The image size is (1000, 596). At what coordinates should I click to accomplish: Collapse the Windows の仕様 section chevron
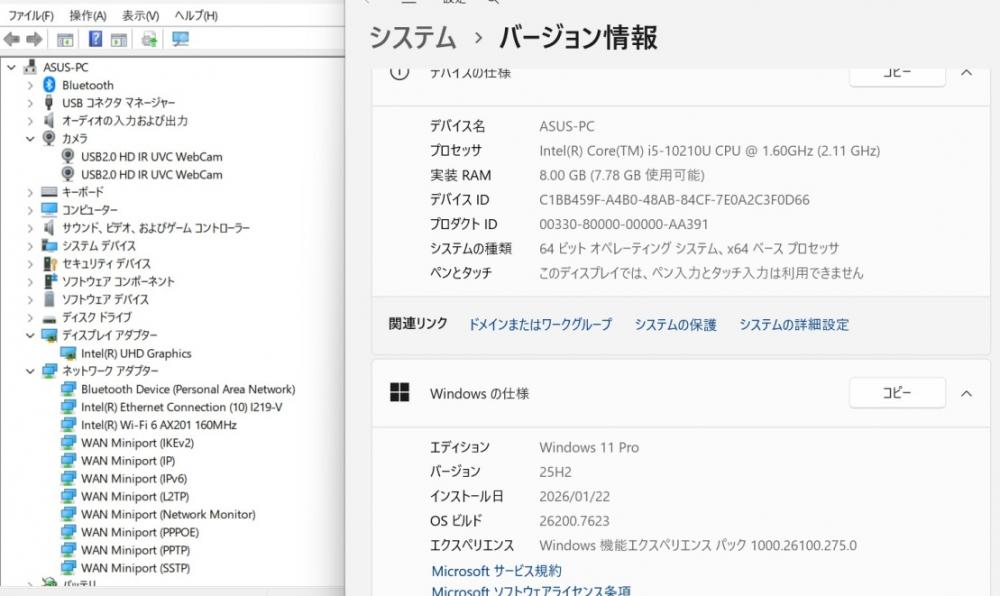pyautogui.click(x=966, y=394)
